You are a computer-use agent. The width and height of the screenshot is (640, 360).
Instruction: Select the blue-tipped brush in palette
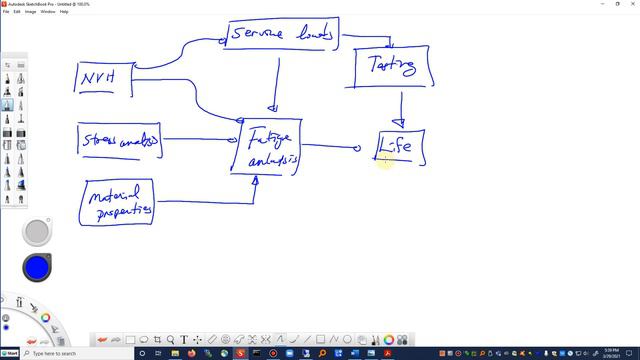[21, 185]
